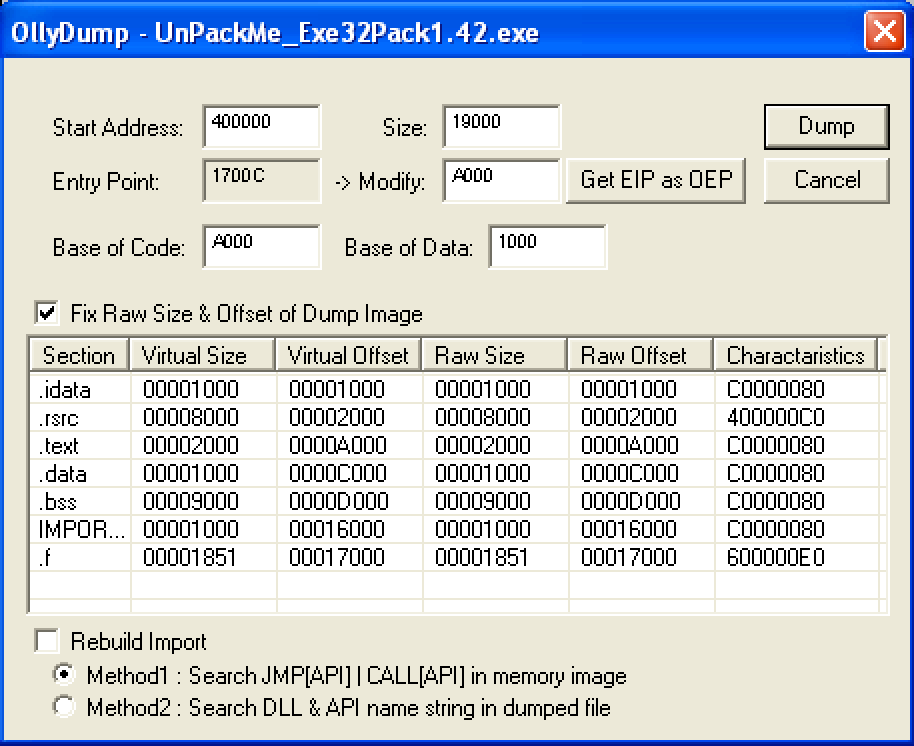The width and height of the screenshot is (914, 746).
Task: Click the Dump button
Action: pos(827,126)
